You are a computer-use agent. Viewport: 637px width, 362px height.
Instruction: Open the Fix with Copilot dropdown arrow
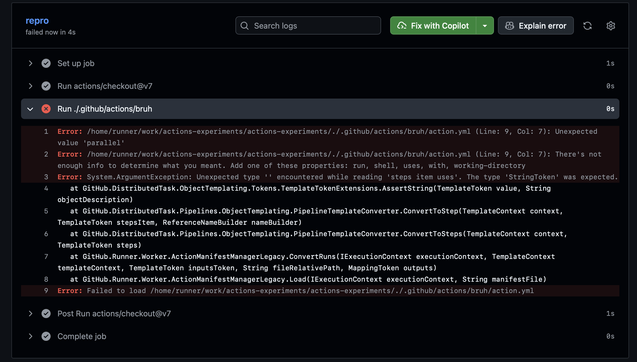[x=485, y=26]
